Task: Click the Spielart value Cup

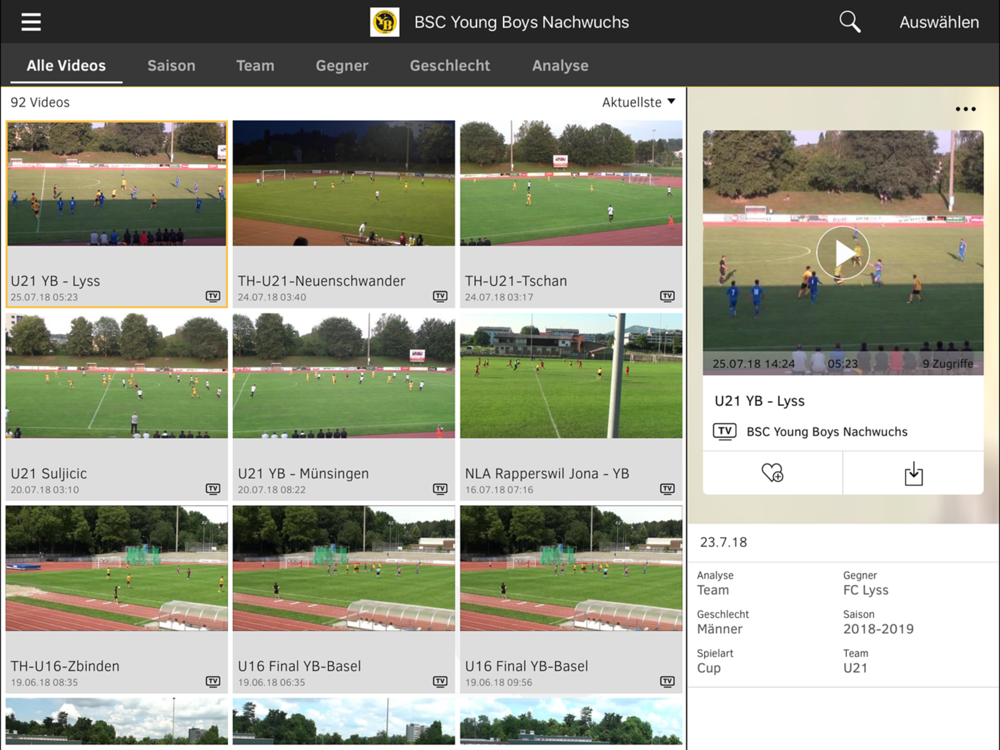Action: (709, 668)
